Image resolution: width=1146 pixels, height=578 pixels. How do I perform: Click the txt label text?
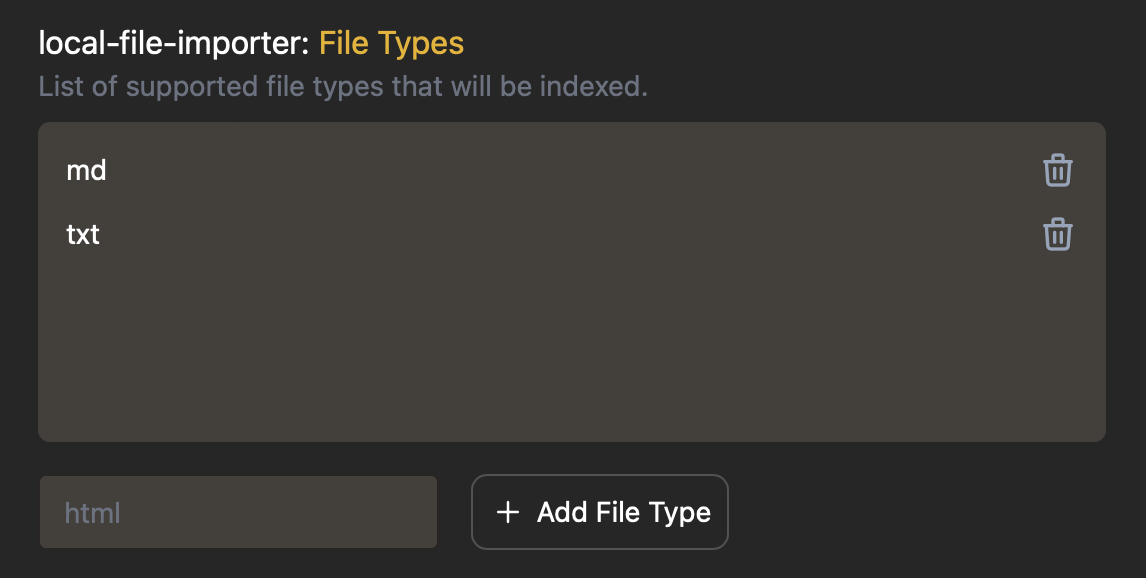[84, 234]
